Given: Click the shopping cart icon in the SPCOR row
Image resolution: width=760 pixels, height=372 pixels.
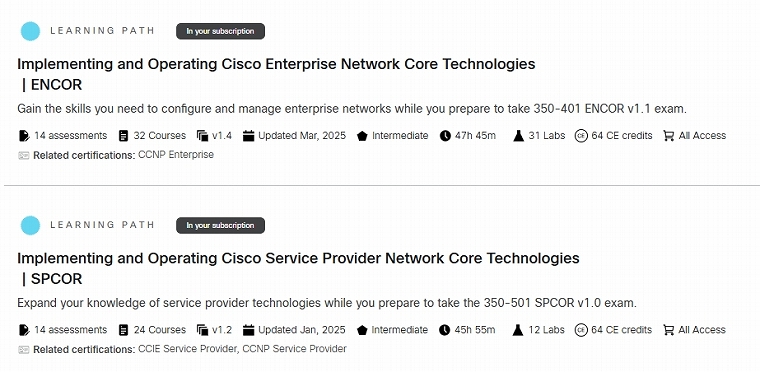Looking at the screenshot, I should coord(668,330).
